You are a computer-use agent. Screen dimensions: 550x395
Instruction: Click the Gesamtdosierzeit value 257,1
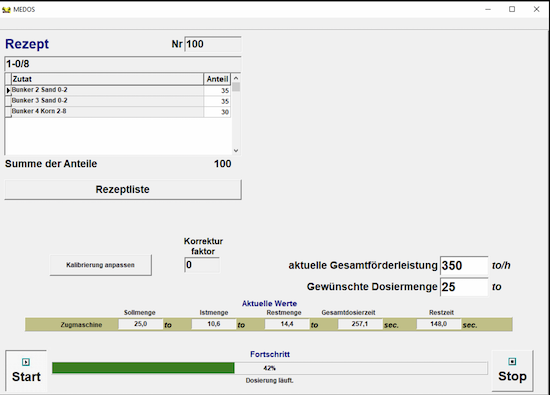[360, 324]
